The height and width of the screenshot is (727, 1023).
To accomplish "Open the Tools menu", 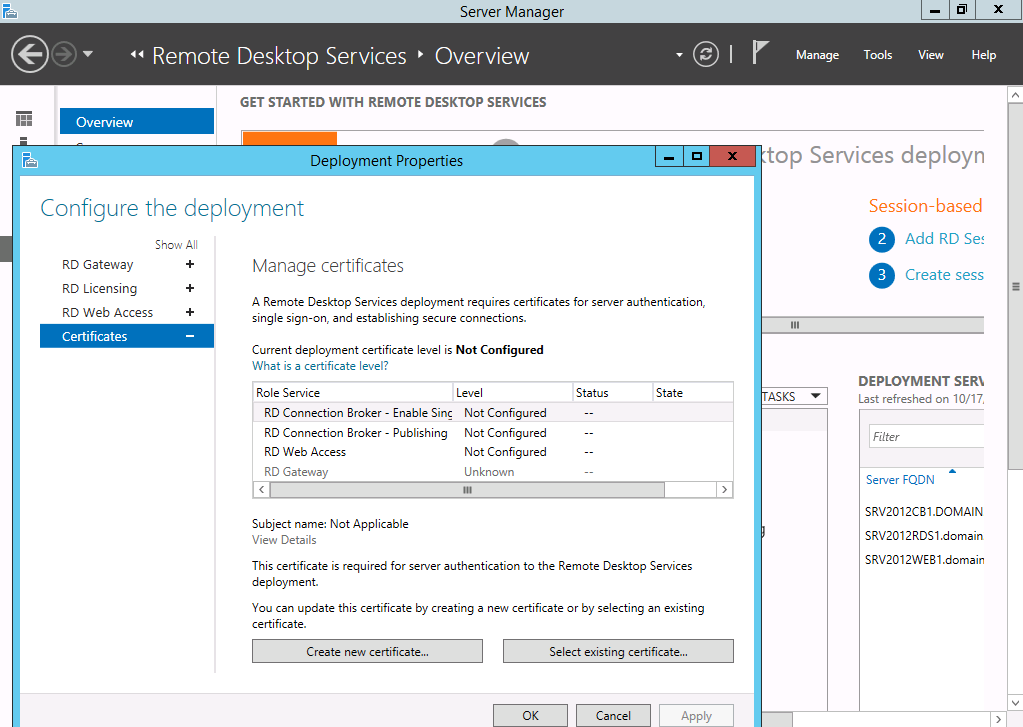I will [x=878, y=55].
